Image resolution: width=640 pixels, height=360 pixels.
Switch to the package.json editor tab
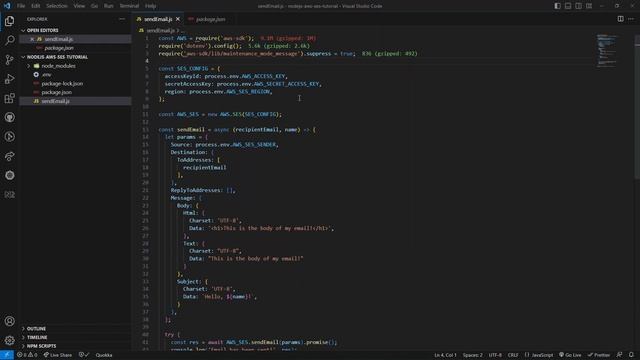point(210,19)
